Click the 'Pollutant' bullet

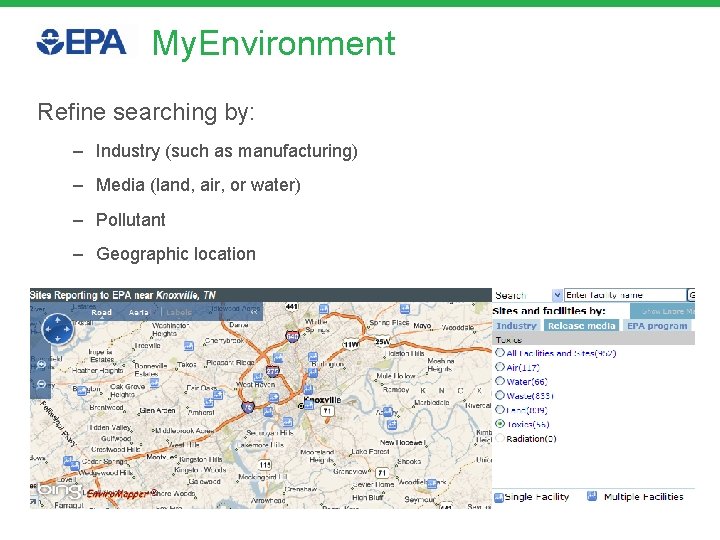(x=130, y=220)
